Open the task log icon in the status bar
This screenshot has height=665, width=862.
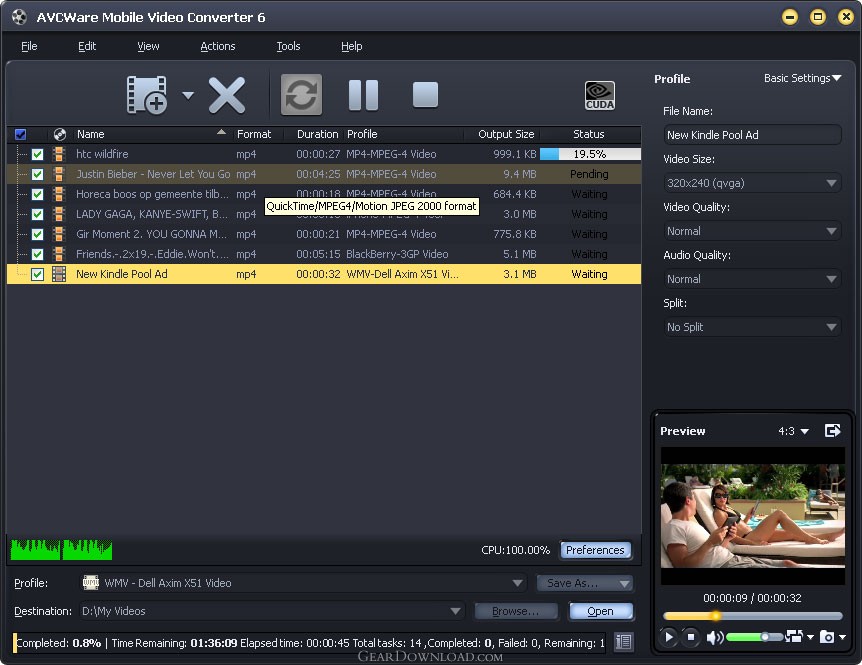point(623,642)
